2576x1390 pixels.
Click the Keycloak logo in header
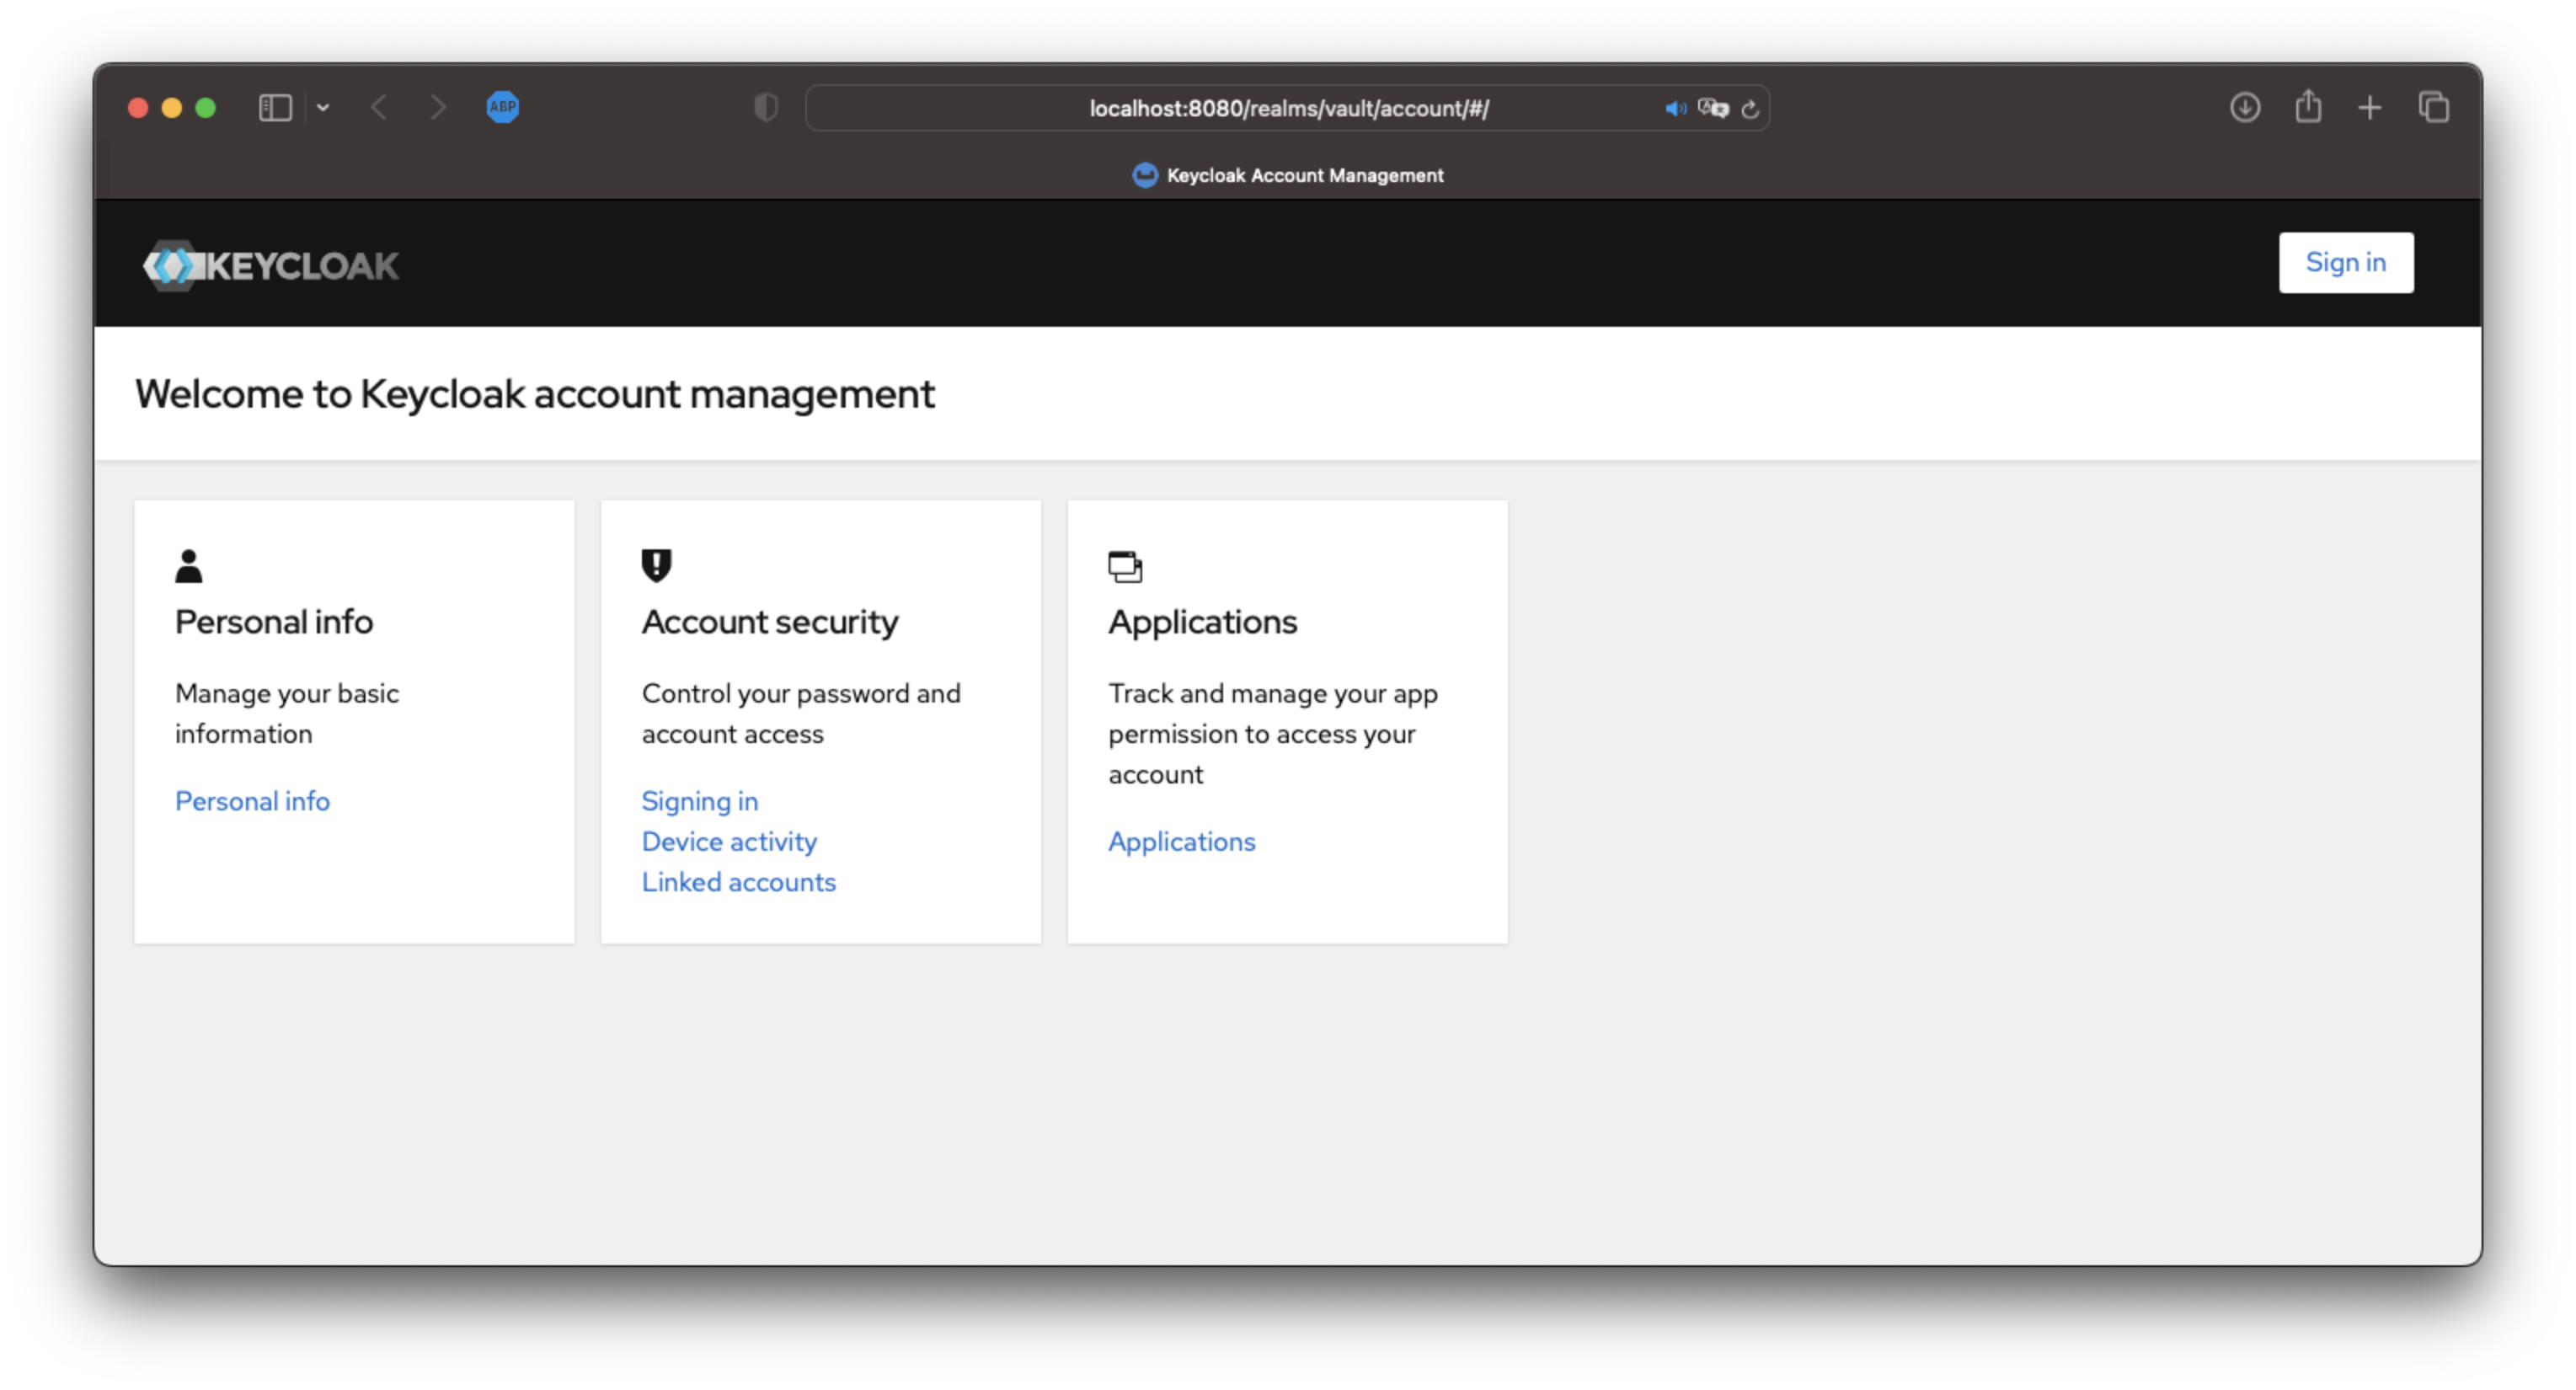270,266
